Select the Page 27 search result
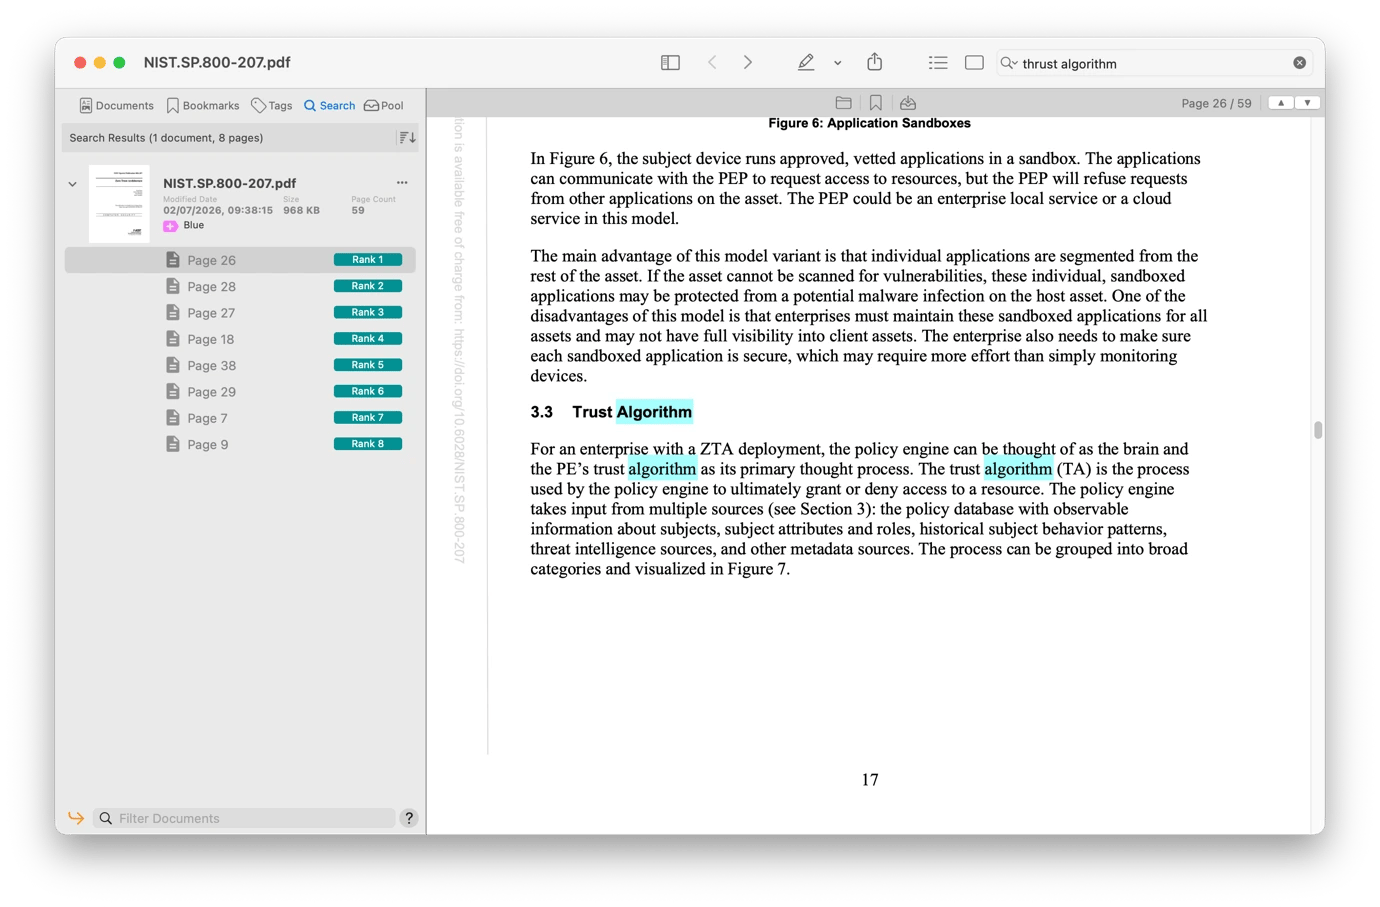Viewport: 1380px width, 907px height. [x=240, y=313]
